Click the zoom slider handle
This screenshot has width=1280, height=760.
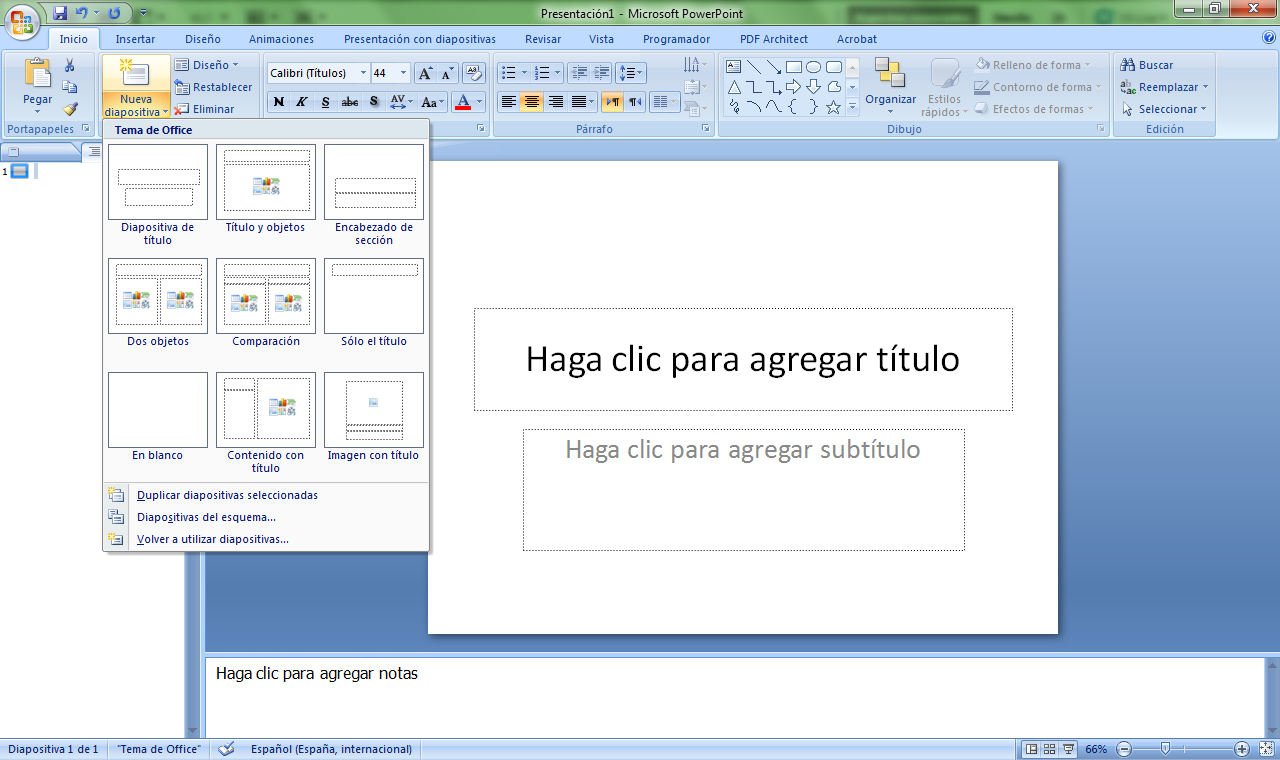[x=1165, y=749]
